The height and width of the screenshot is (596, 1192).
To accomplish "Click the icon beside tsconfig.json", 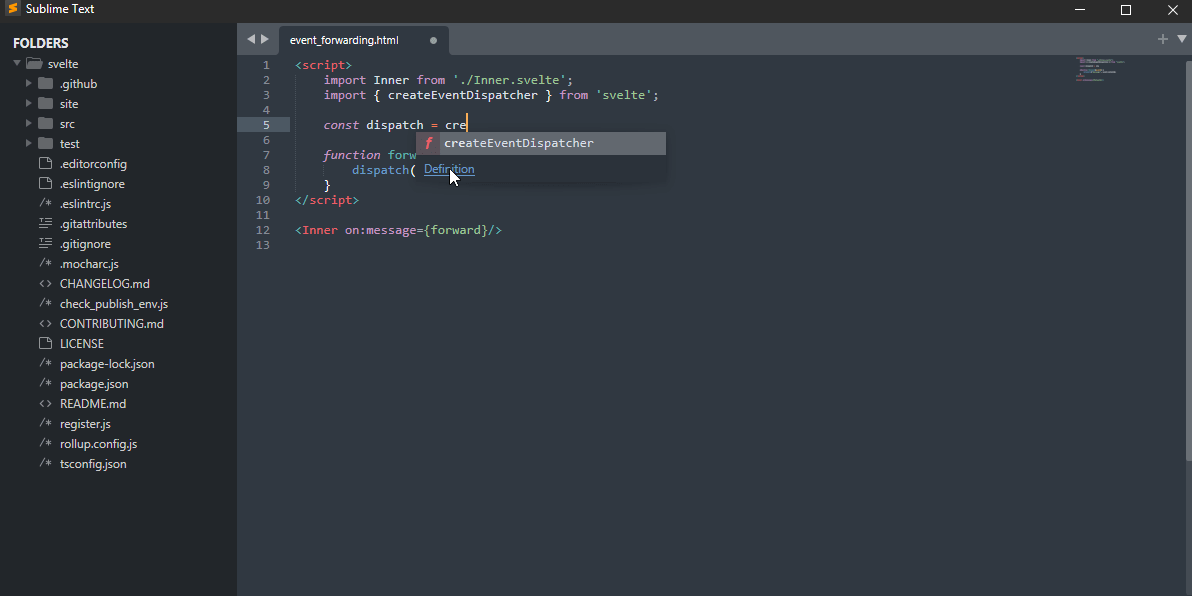I will click(46, 464).
